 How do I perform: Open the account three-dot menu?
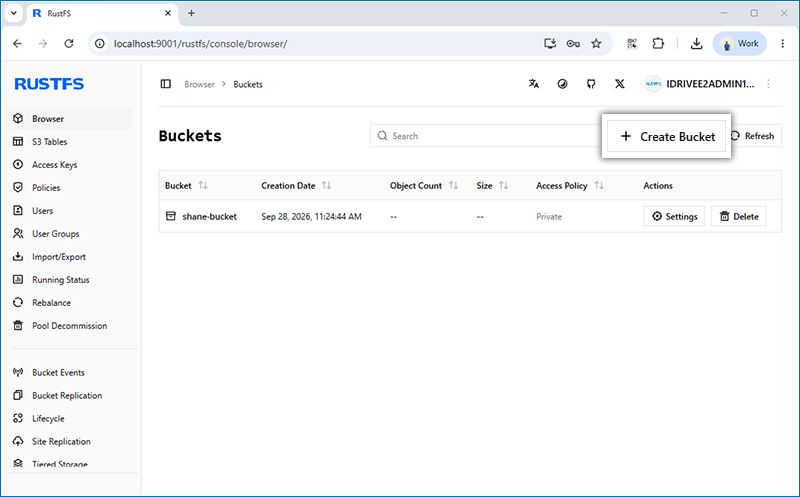(768, 84)
